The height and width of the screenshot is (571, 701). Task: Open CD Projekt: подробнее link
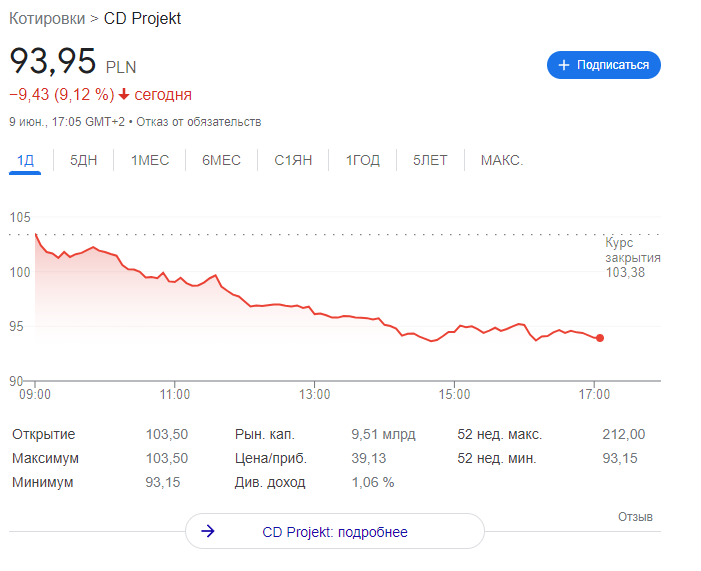(335, 532)
